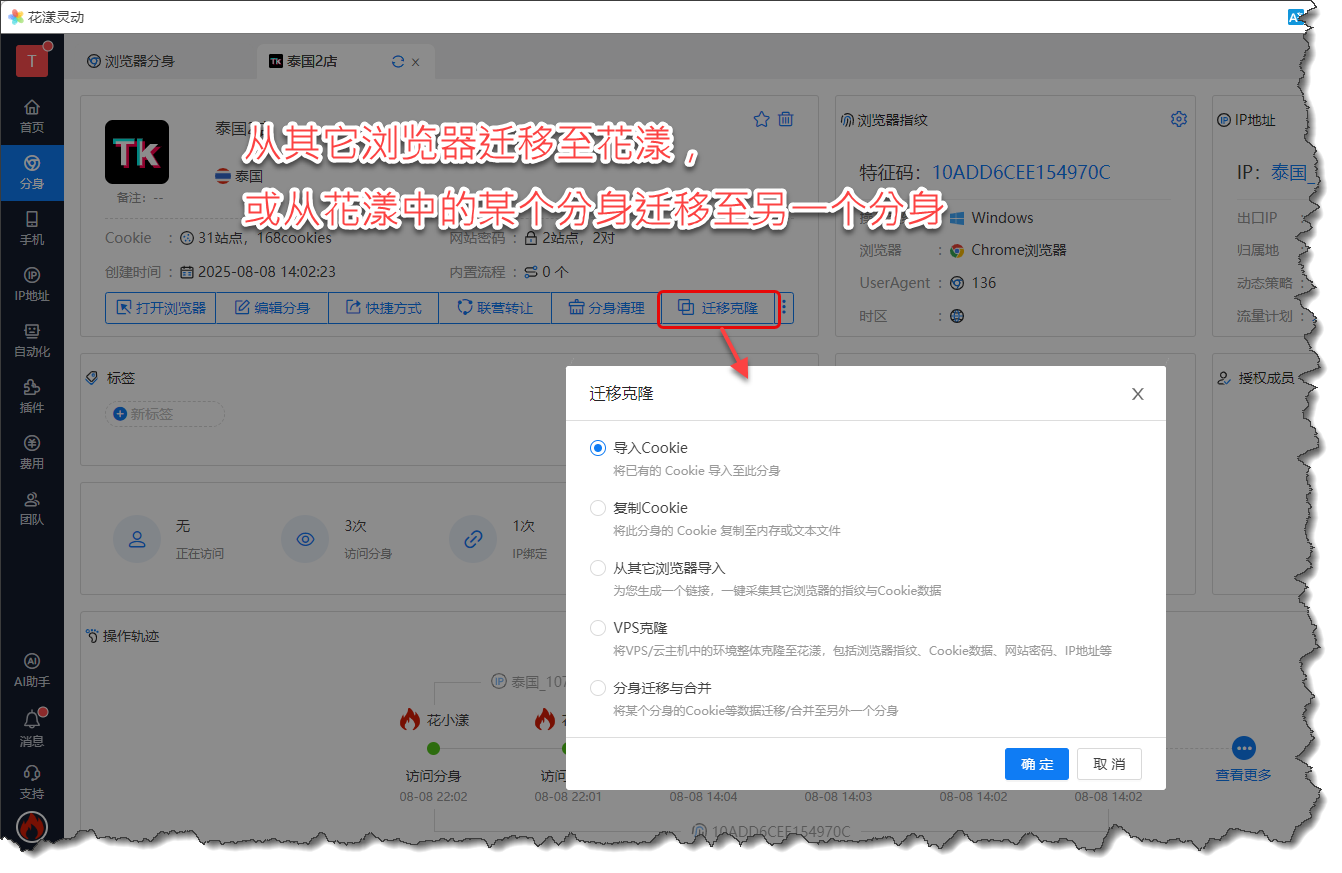The width and height of the screenshot is (1342, 873).
Task: Click the TikTok profile thumbnail
Action: click(x=137, y=152)
